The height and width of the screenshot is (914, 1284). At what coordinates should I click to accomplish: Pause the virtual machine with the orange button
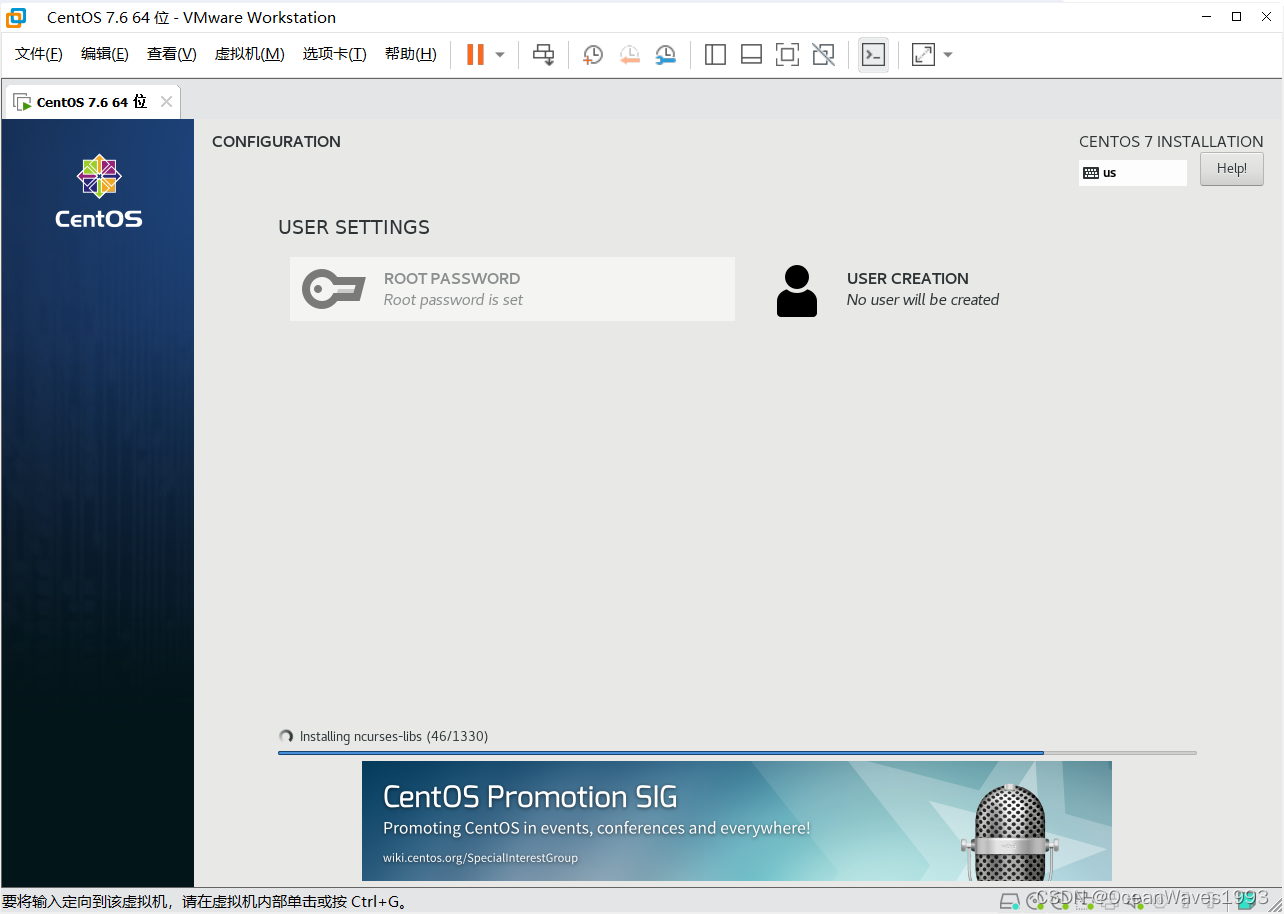pos(475,55)
